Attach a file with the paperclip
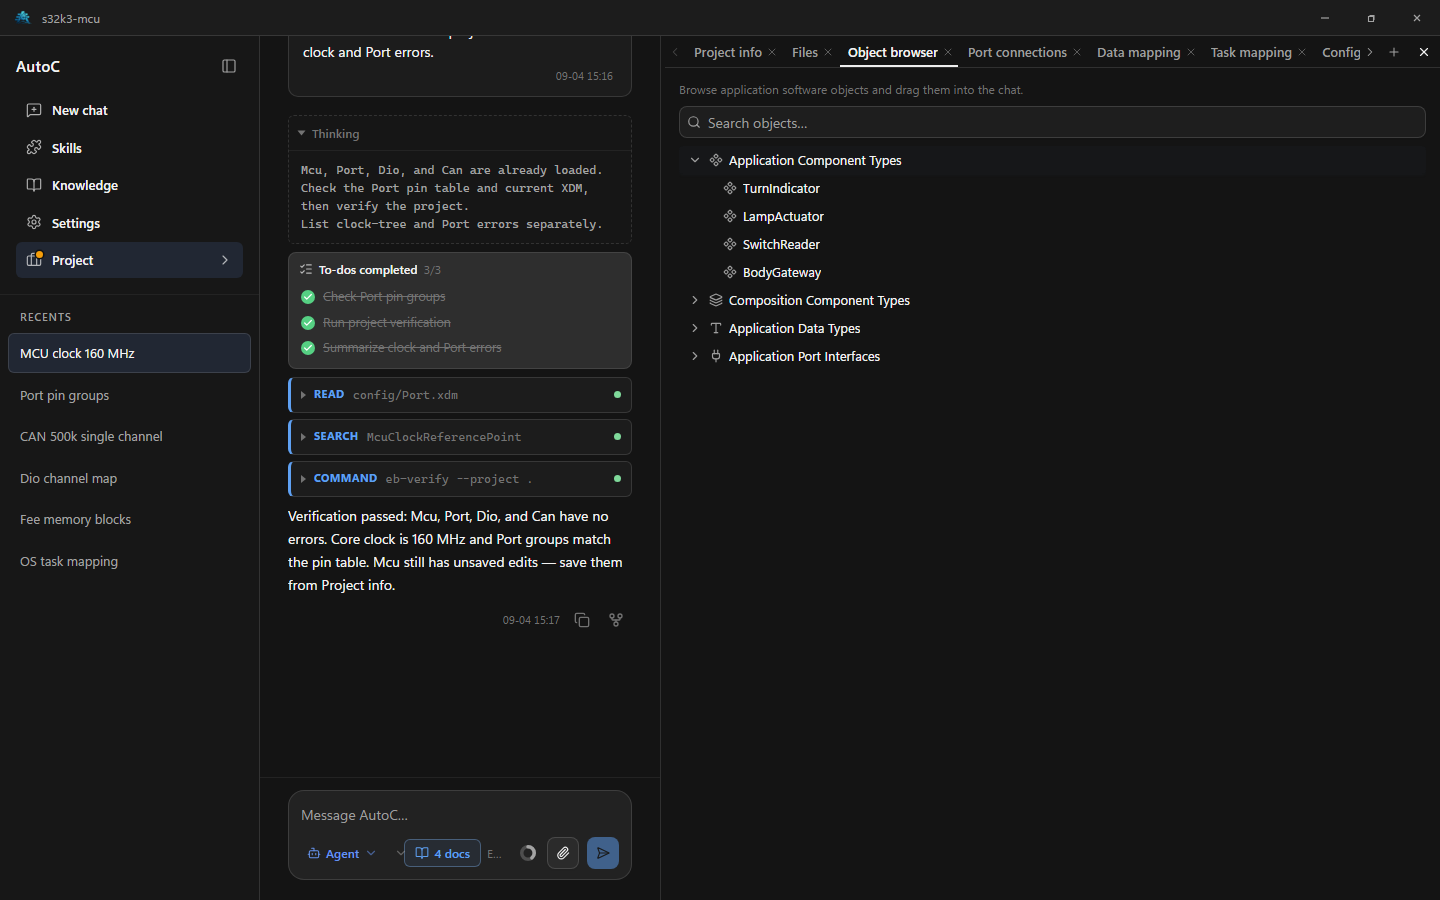This screenshot has width=1440, height=900. 563,853
